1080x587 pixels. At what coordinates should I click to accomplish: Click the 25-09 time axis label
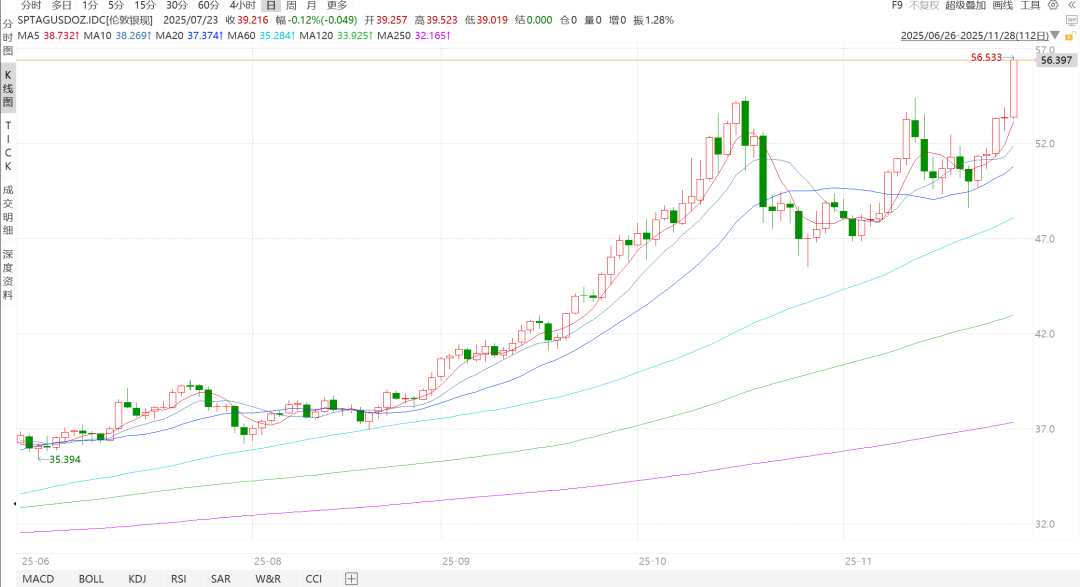pos(456,562)
